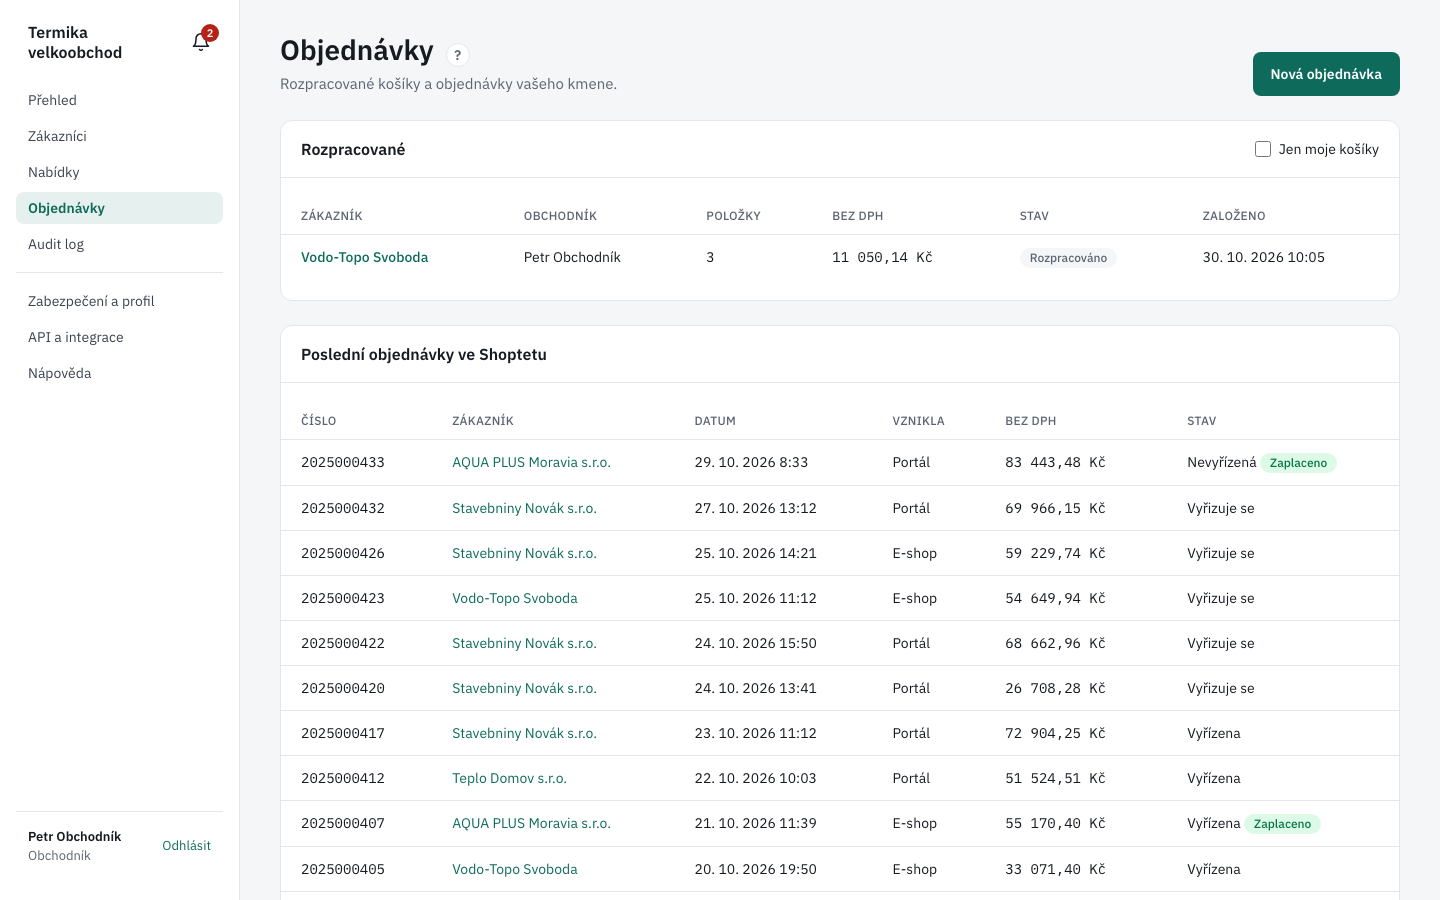Open Zákazníci in the sidebar
Screen dimensions: 1440x900
tap(119, 136)
